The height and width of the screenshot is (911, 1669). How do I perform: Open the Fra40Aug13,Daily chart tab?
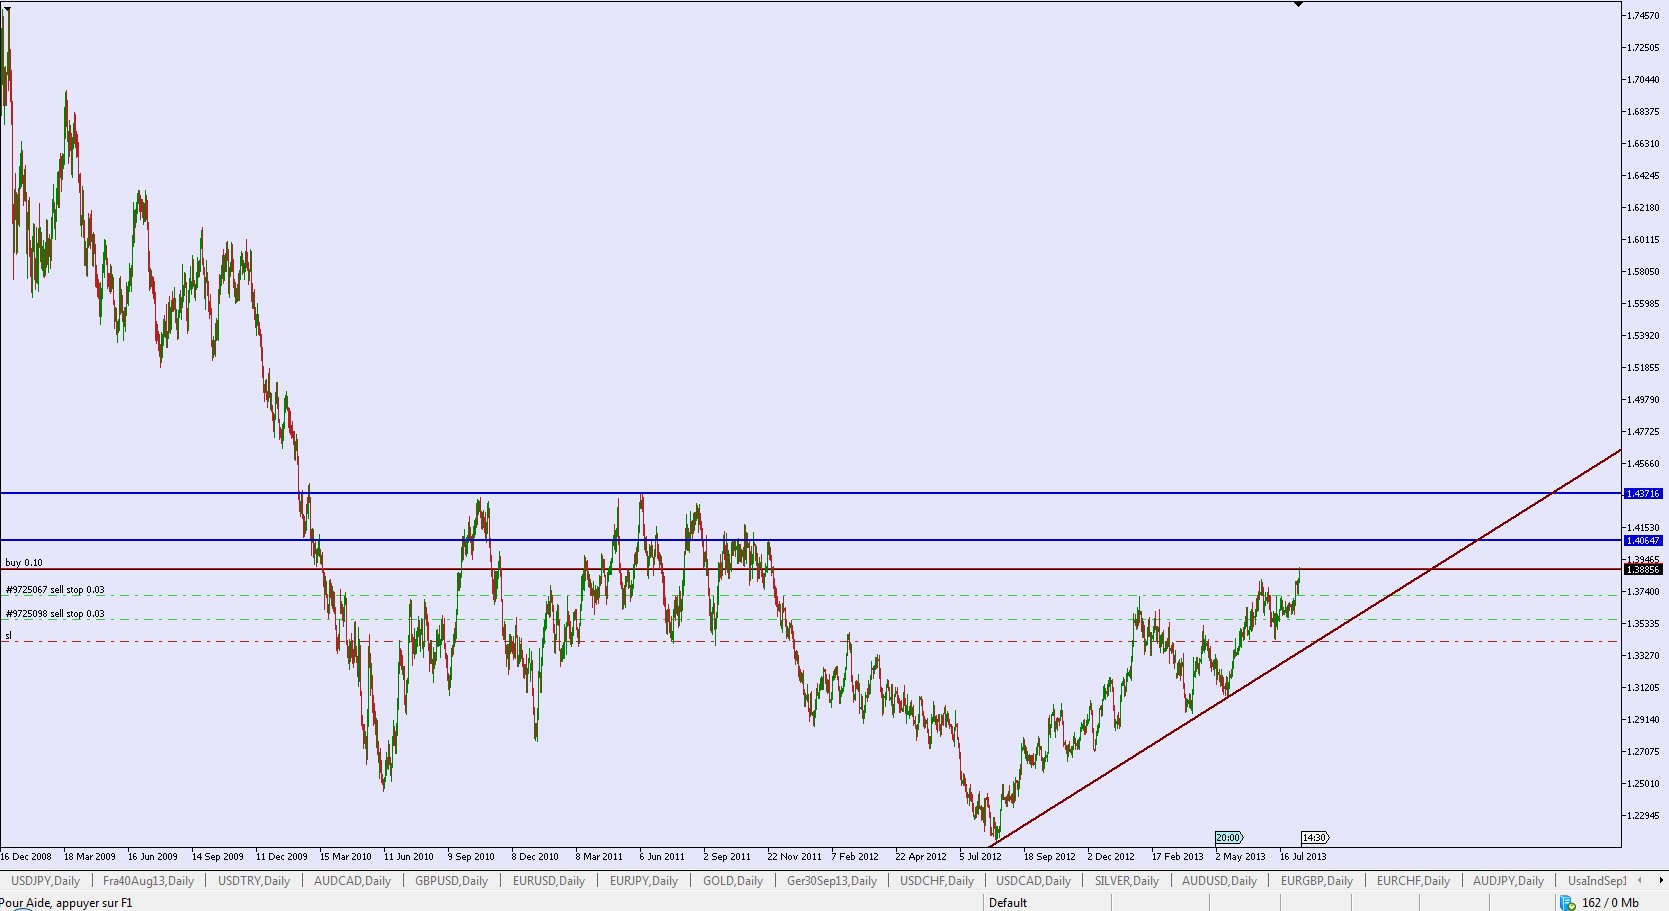[x=148, y=881]
